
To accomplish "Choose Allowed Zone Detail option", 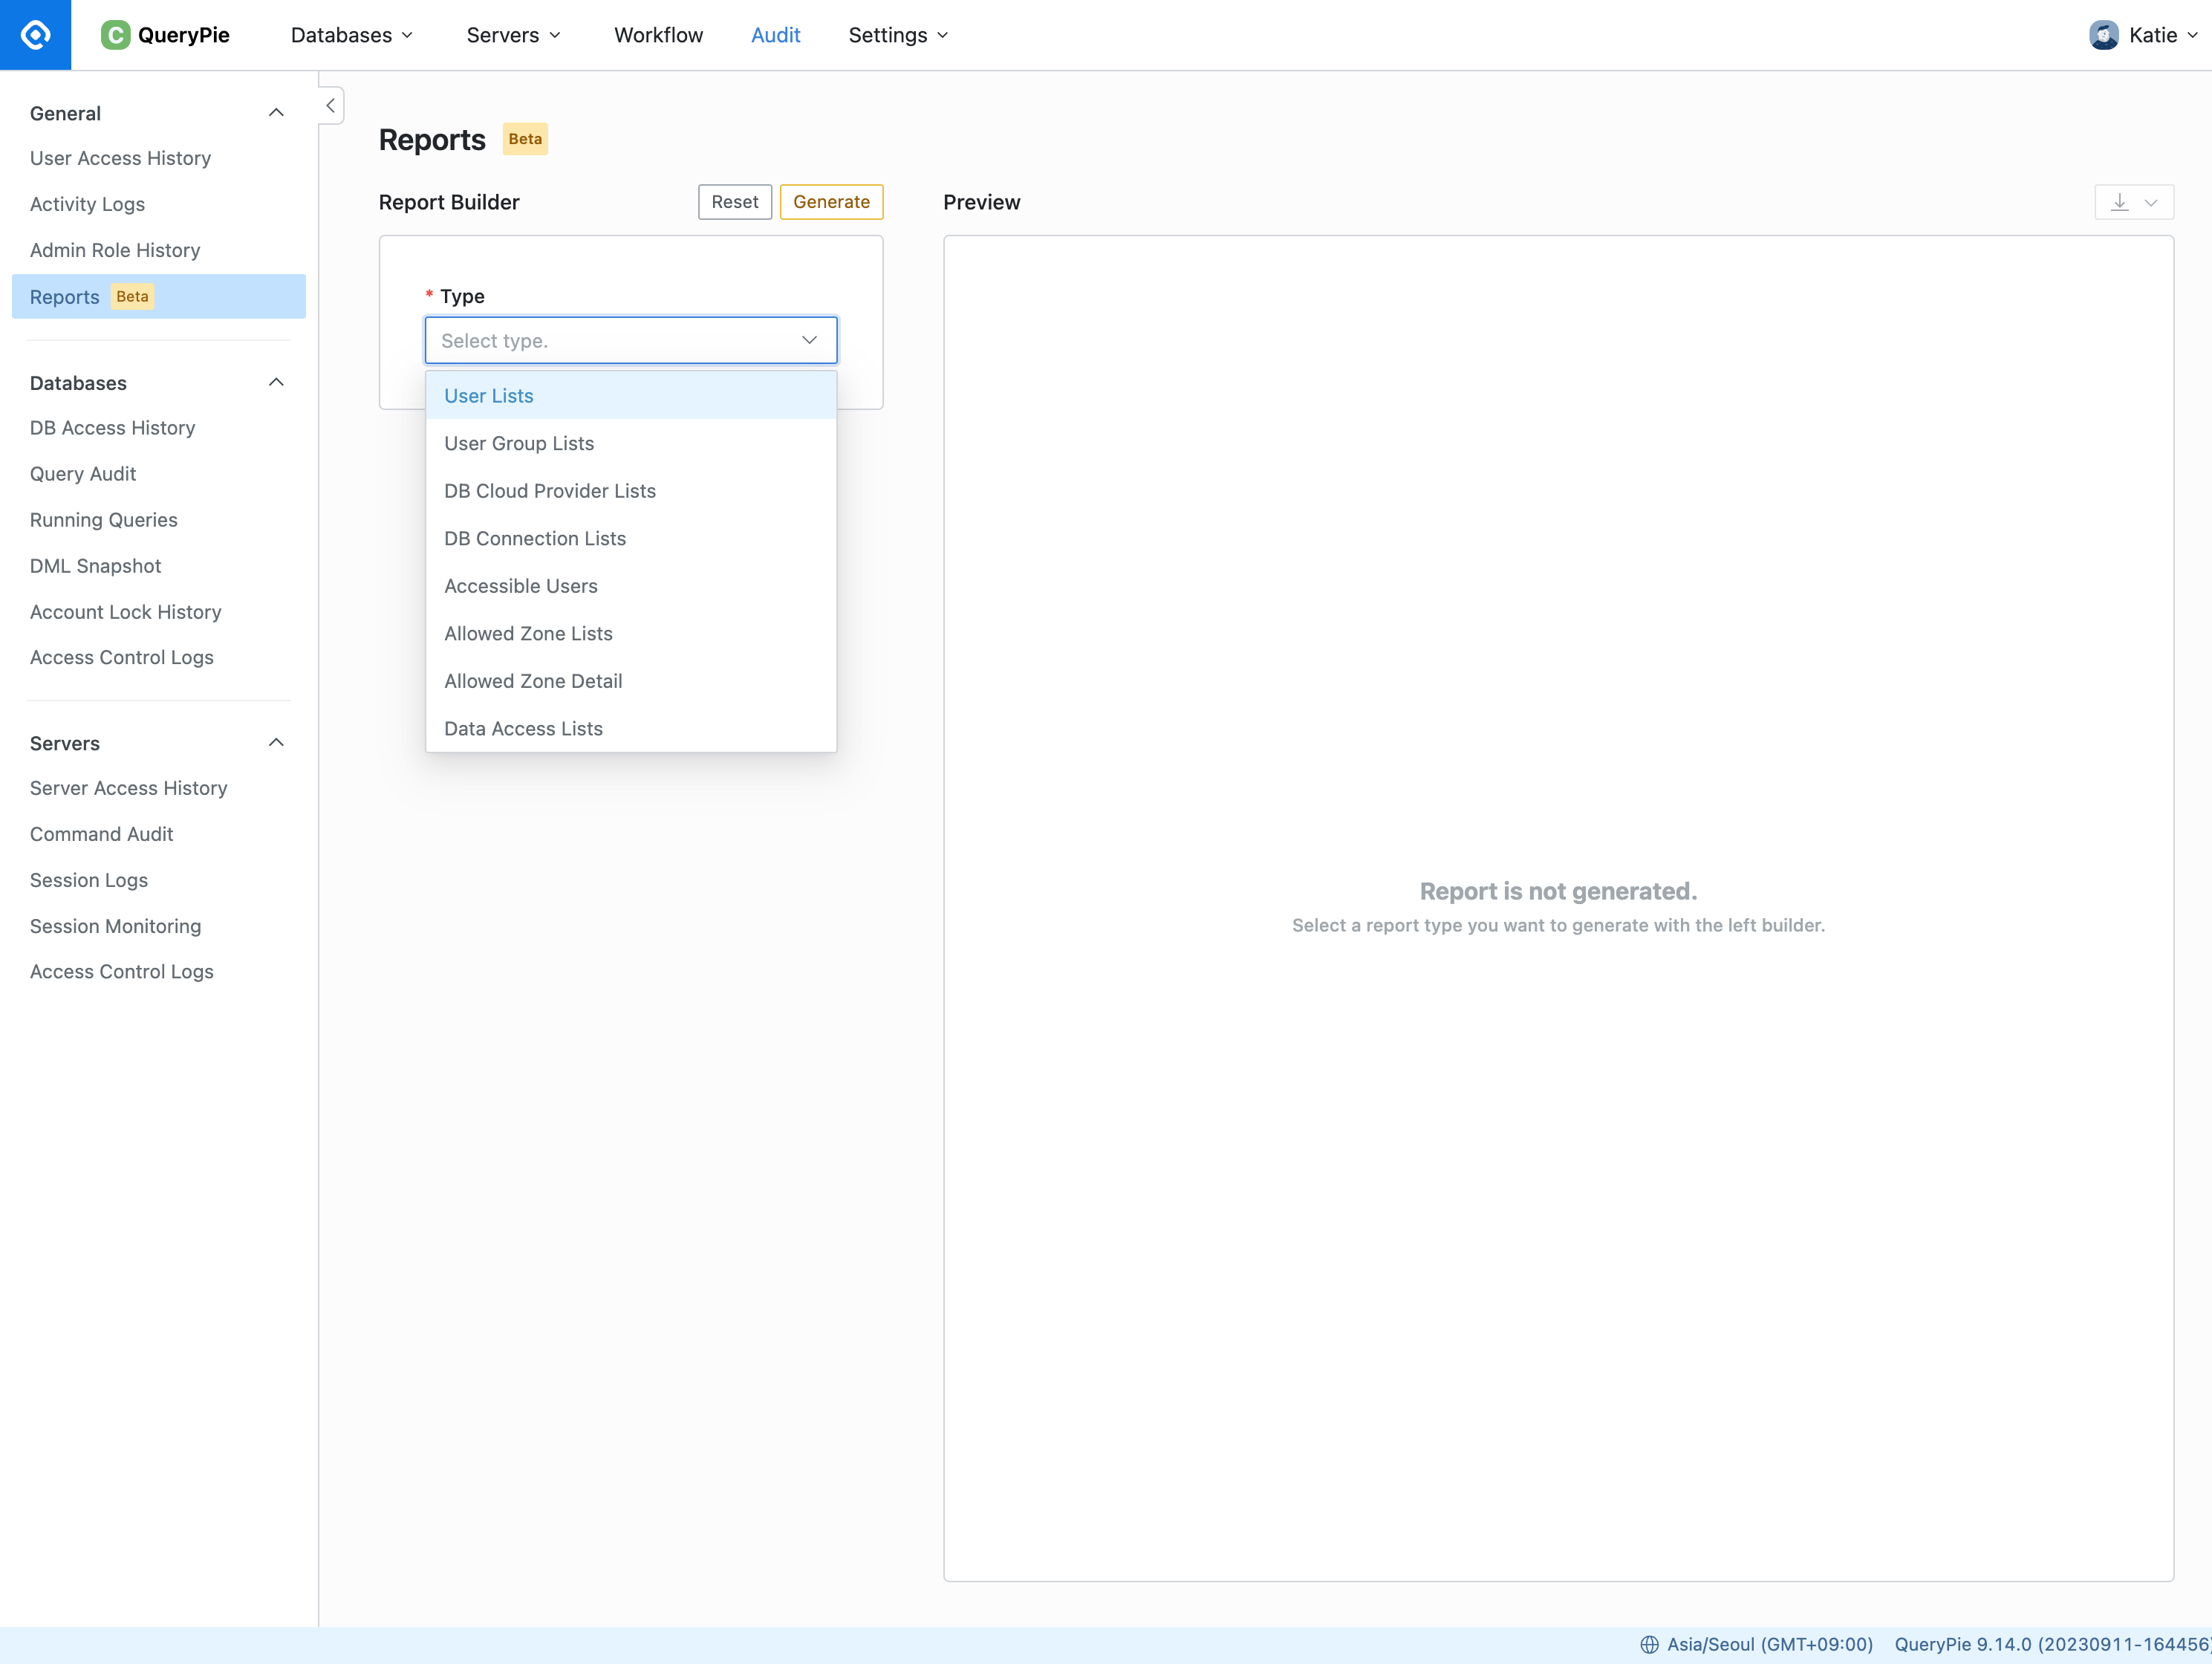I will pos(631,680).
